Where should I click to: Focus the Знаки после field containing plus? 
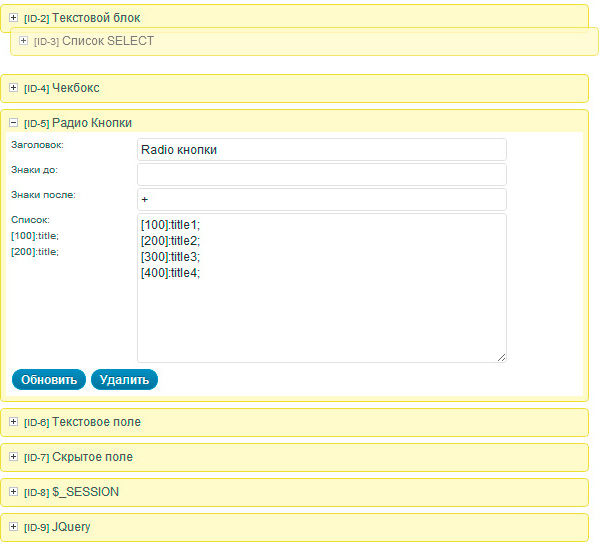point(322,199)
